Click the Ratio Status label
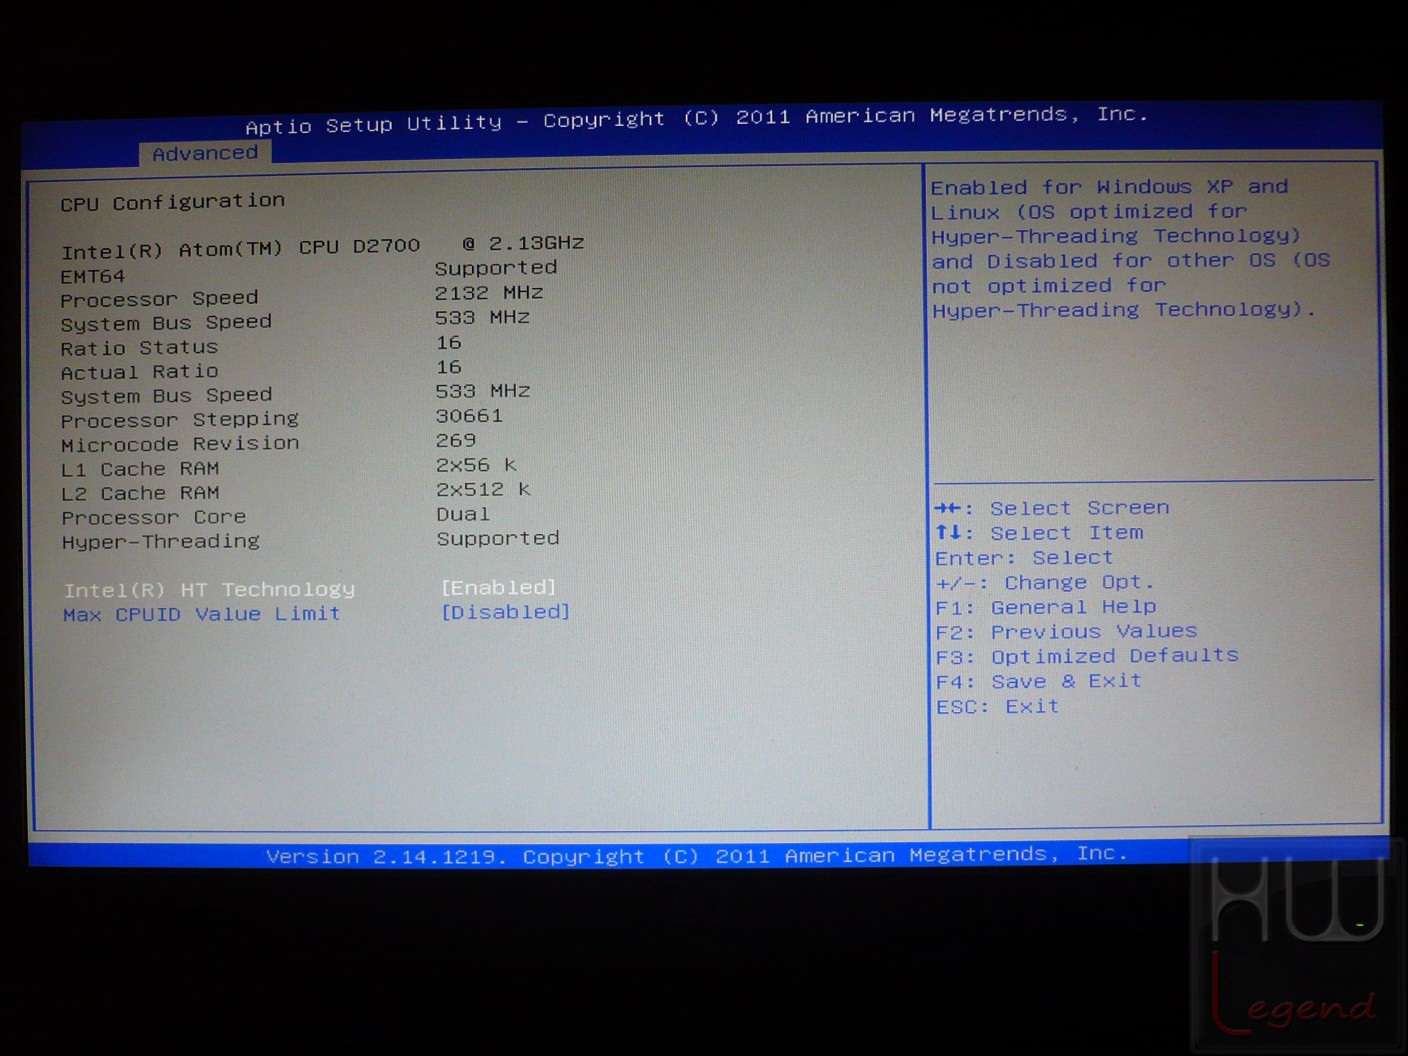Viewport: 1408px width, 1056px height. pyautogui.click(x=139, y=348)
